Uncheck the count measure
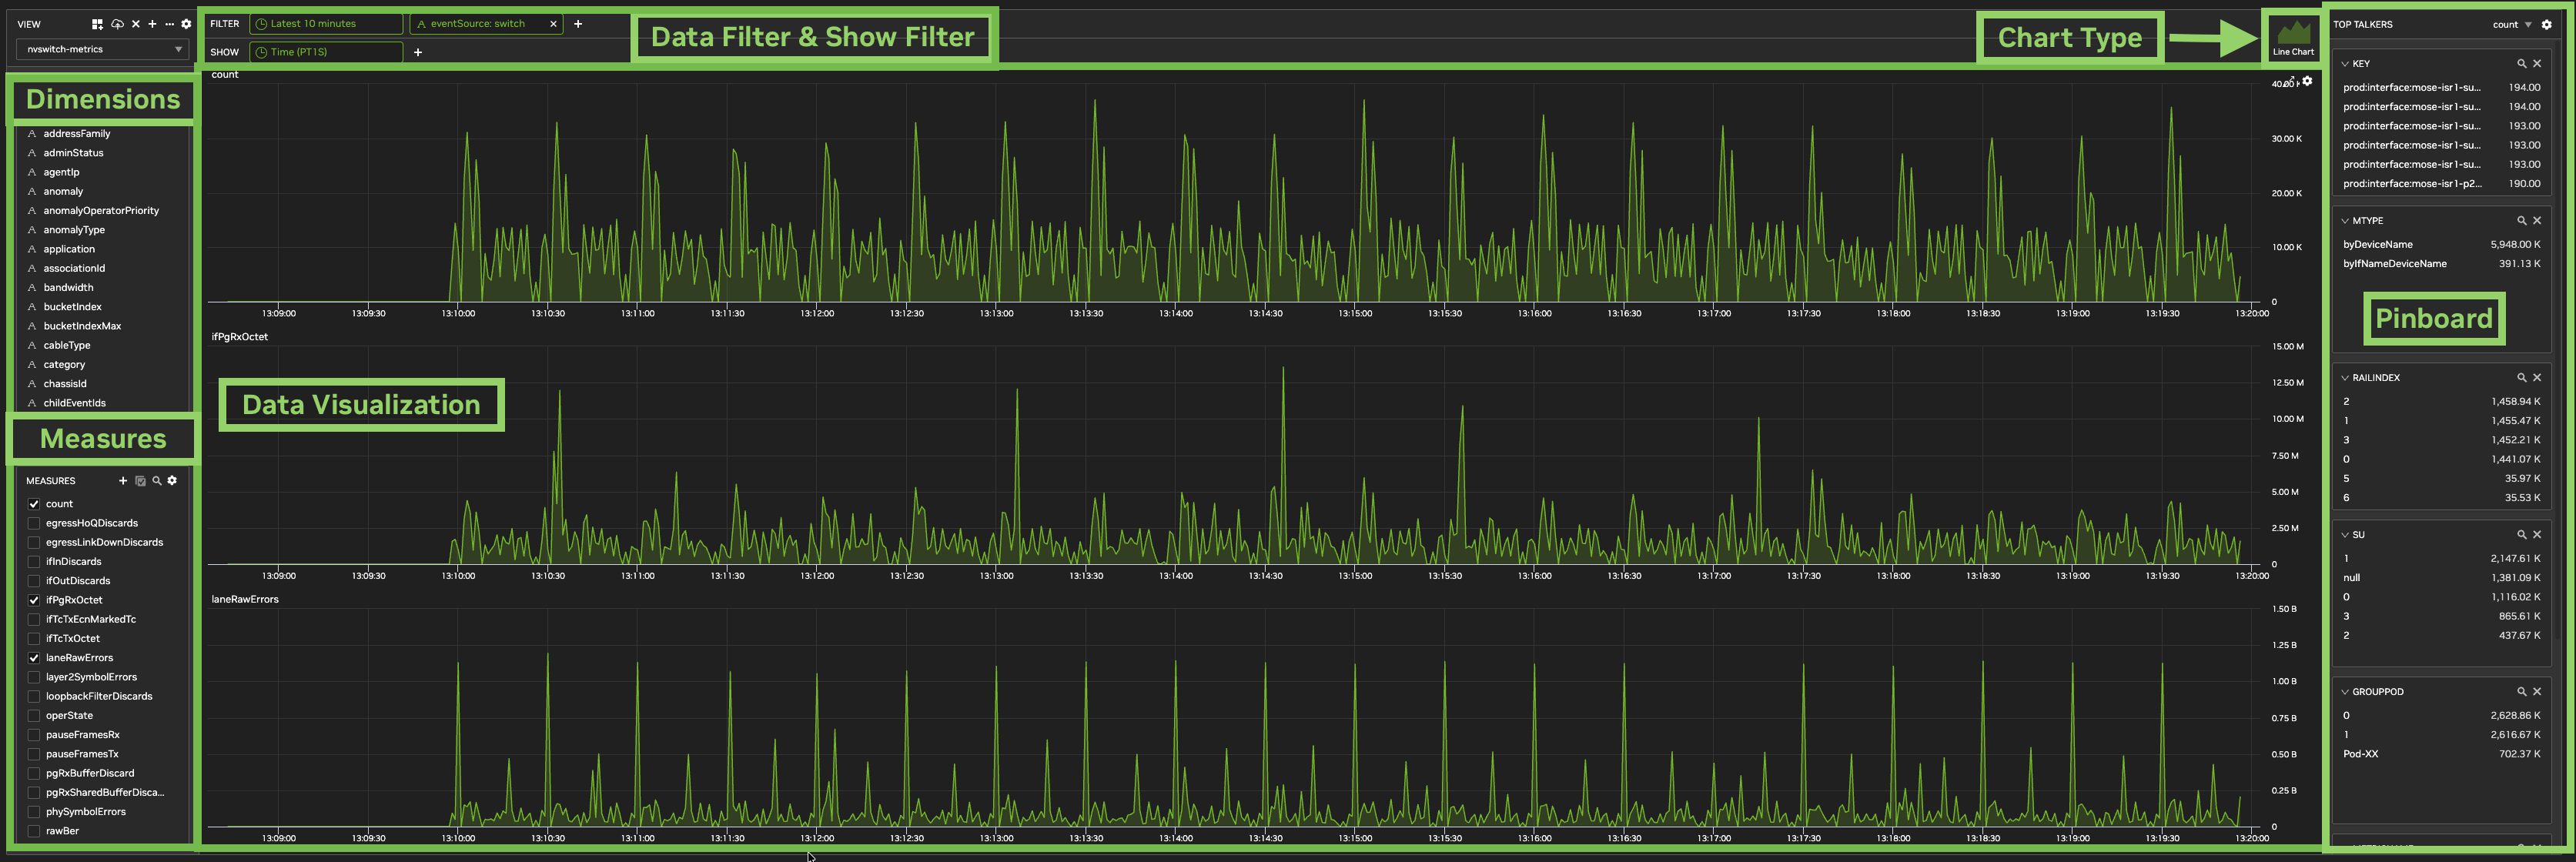The width and height of the screenshot is (2576, 862). [x=34, y=504]
